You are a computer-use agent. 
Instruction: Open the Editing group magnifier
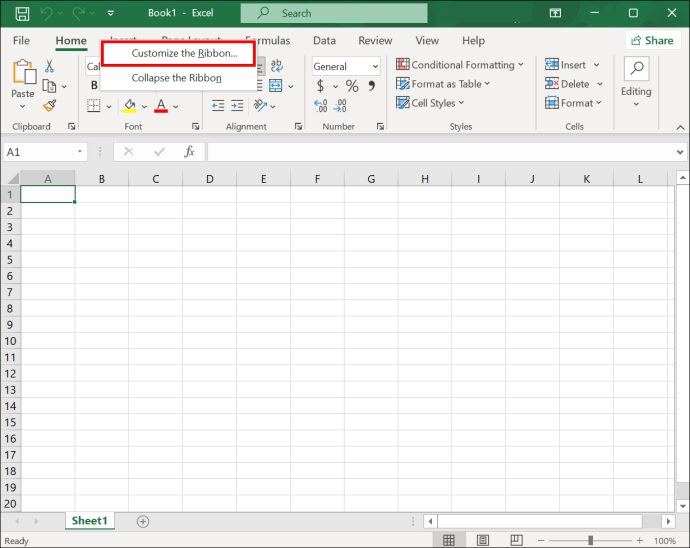click(636, 69)
